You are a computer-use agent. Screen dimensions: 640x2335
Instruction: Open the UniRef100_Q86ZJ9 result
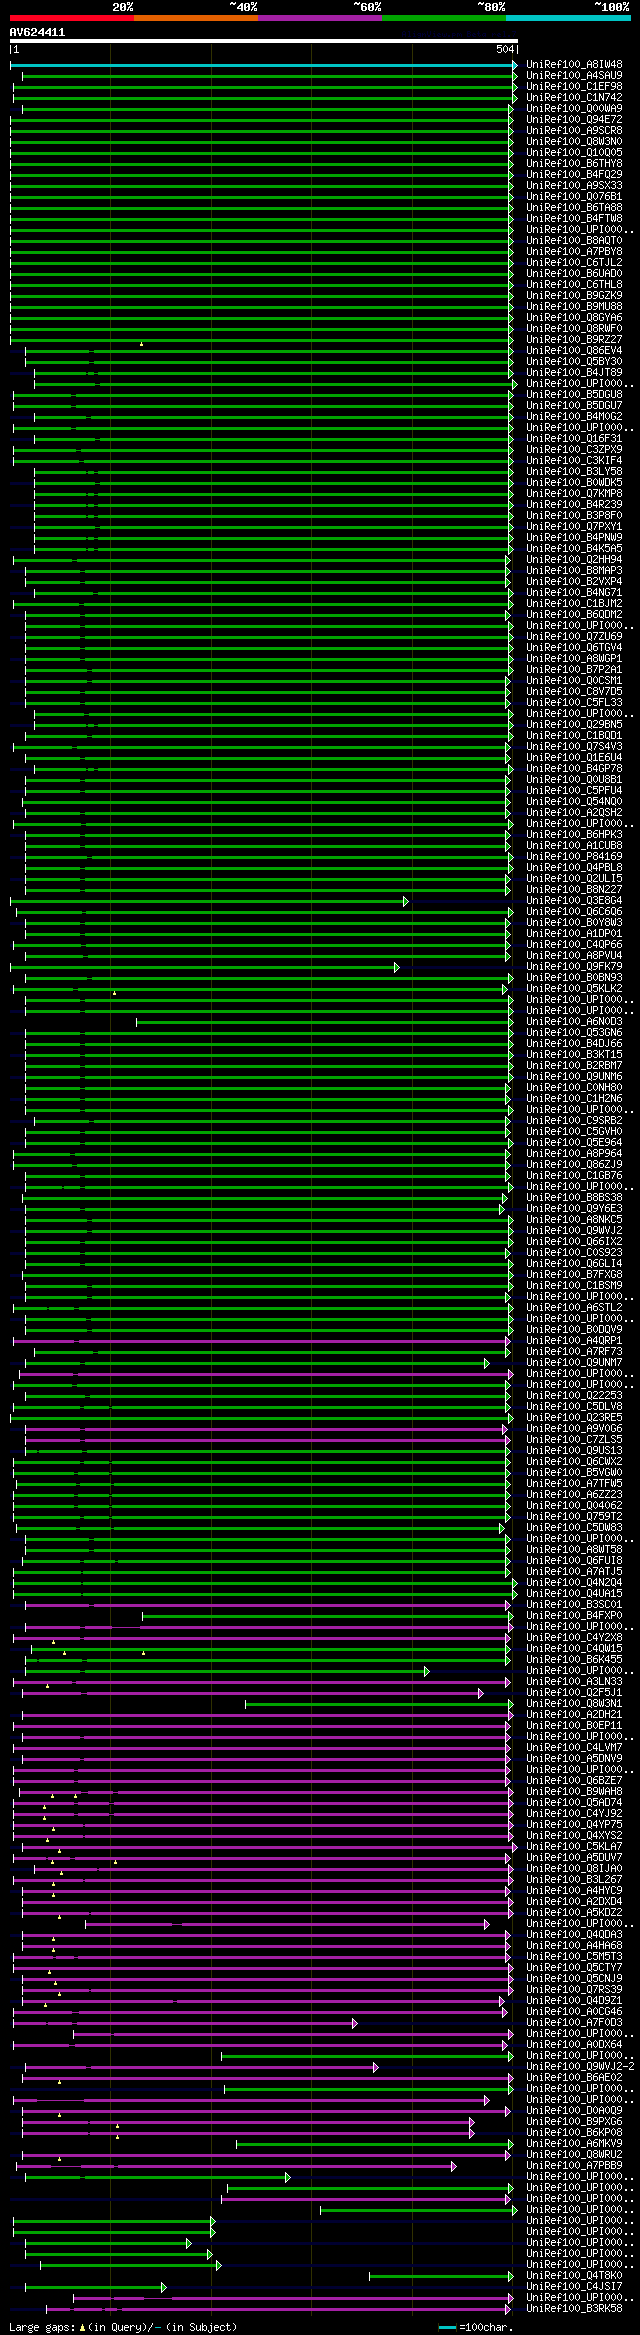[574, 1165]
